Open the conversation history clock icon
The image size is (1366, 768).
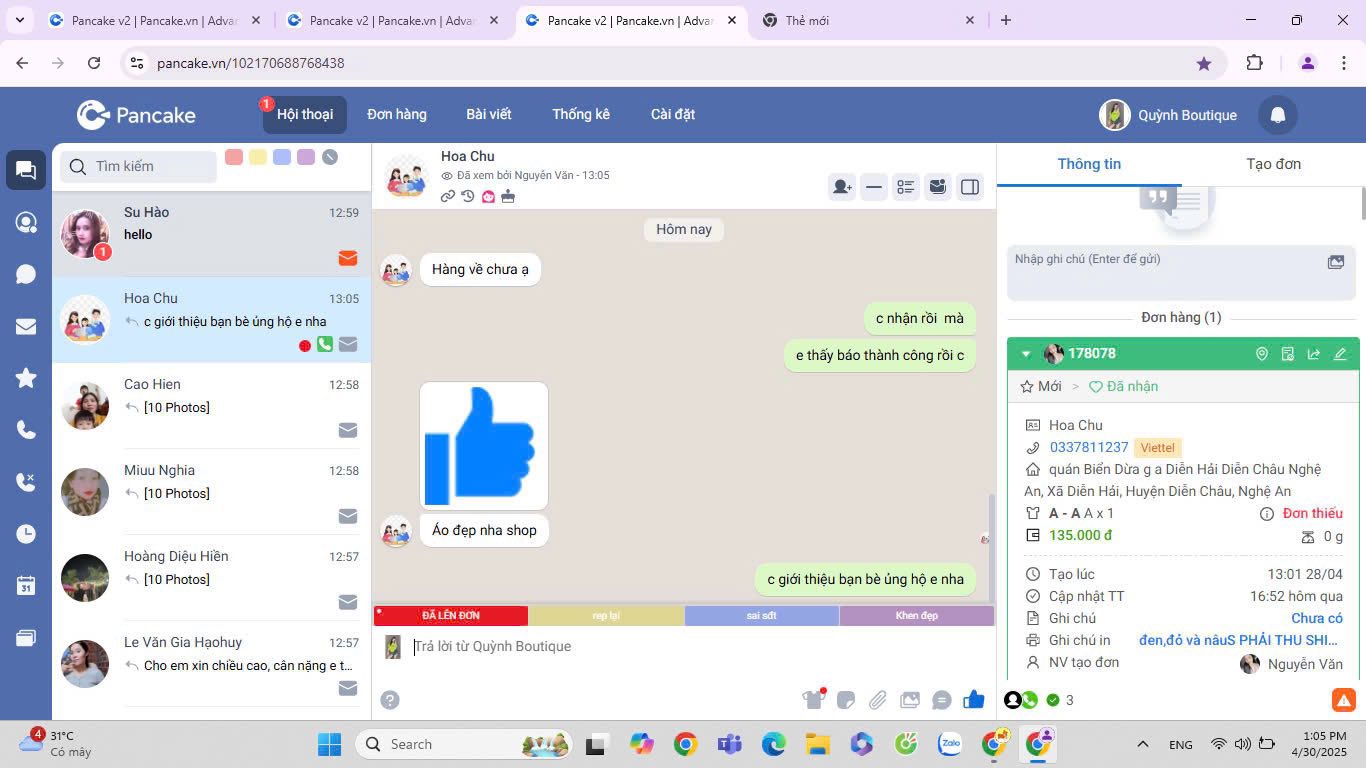(x=468, y=196)
